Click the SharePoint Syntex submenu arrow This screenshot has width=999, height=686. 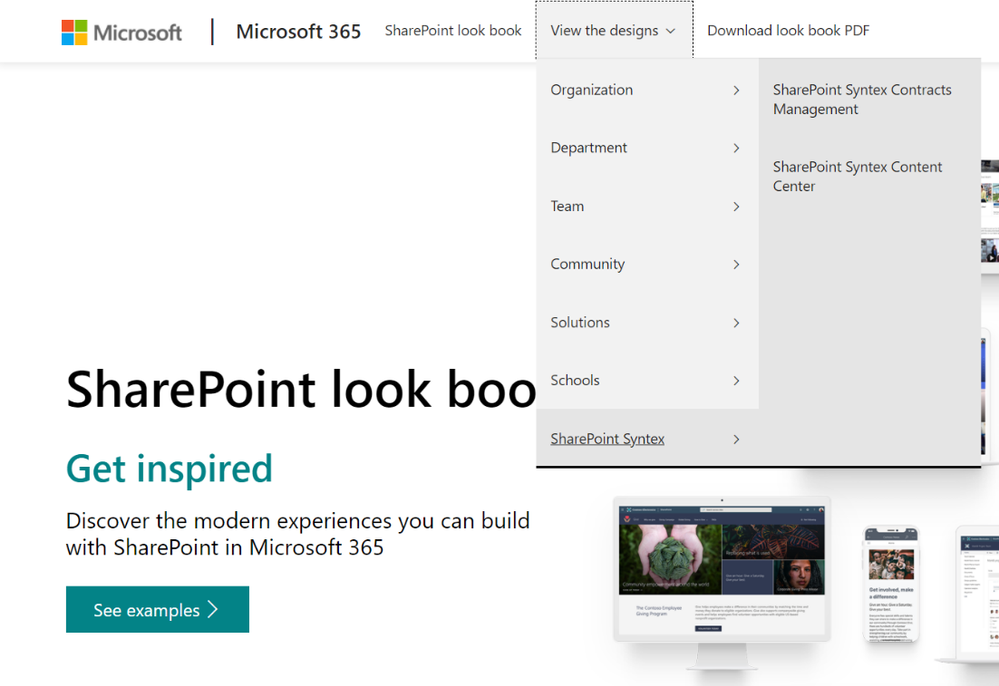click(x=736, y=439)
